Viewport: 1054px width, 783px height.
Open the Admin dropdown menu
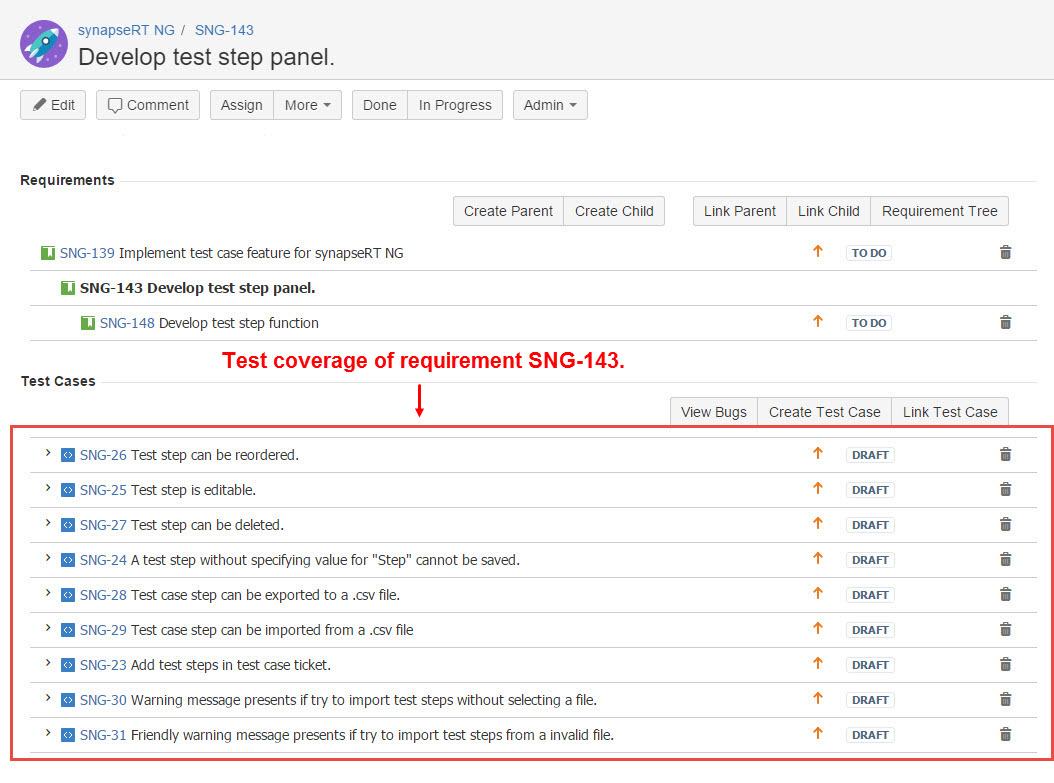549,105
